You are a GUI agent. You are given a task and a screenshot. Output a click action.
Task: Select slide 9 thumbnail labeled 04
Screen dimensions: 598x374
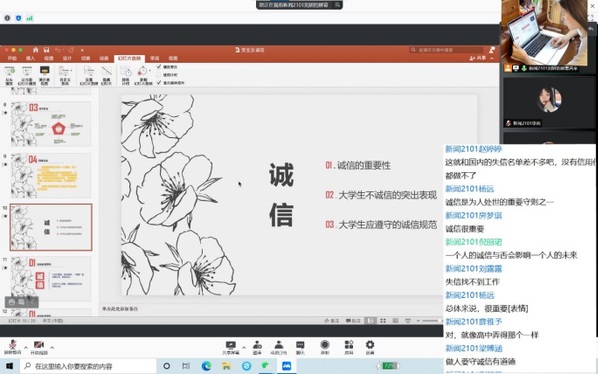(x=50, y=176)
